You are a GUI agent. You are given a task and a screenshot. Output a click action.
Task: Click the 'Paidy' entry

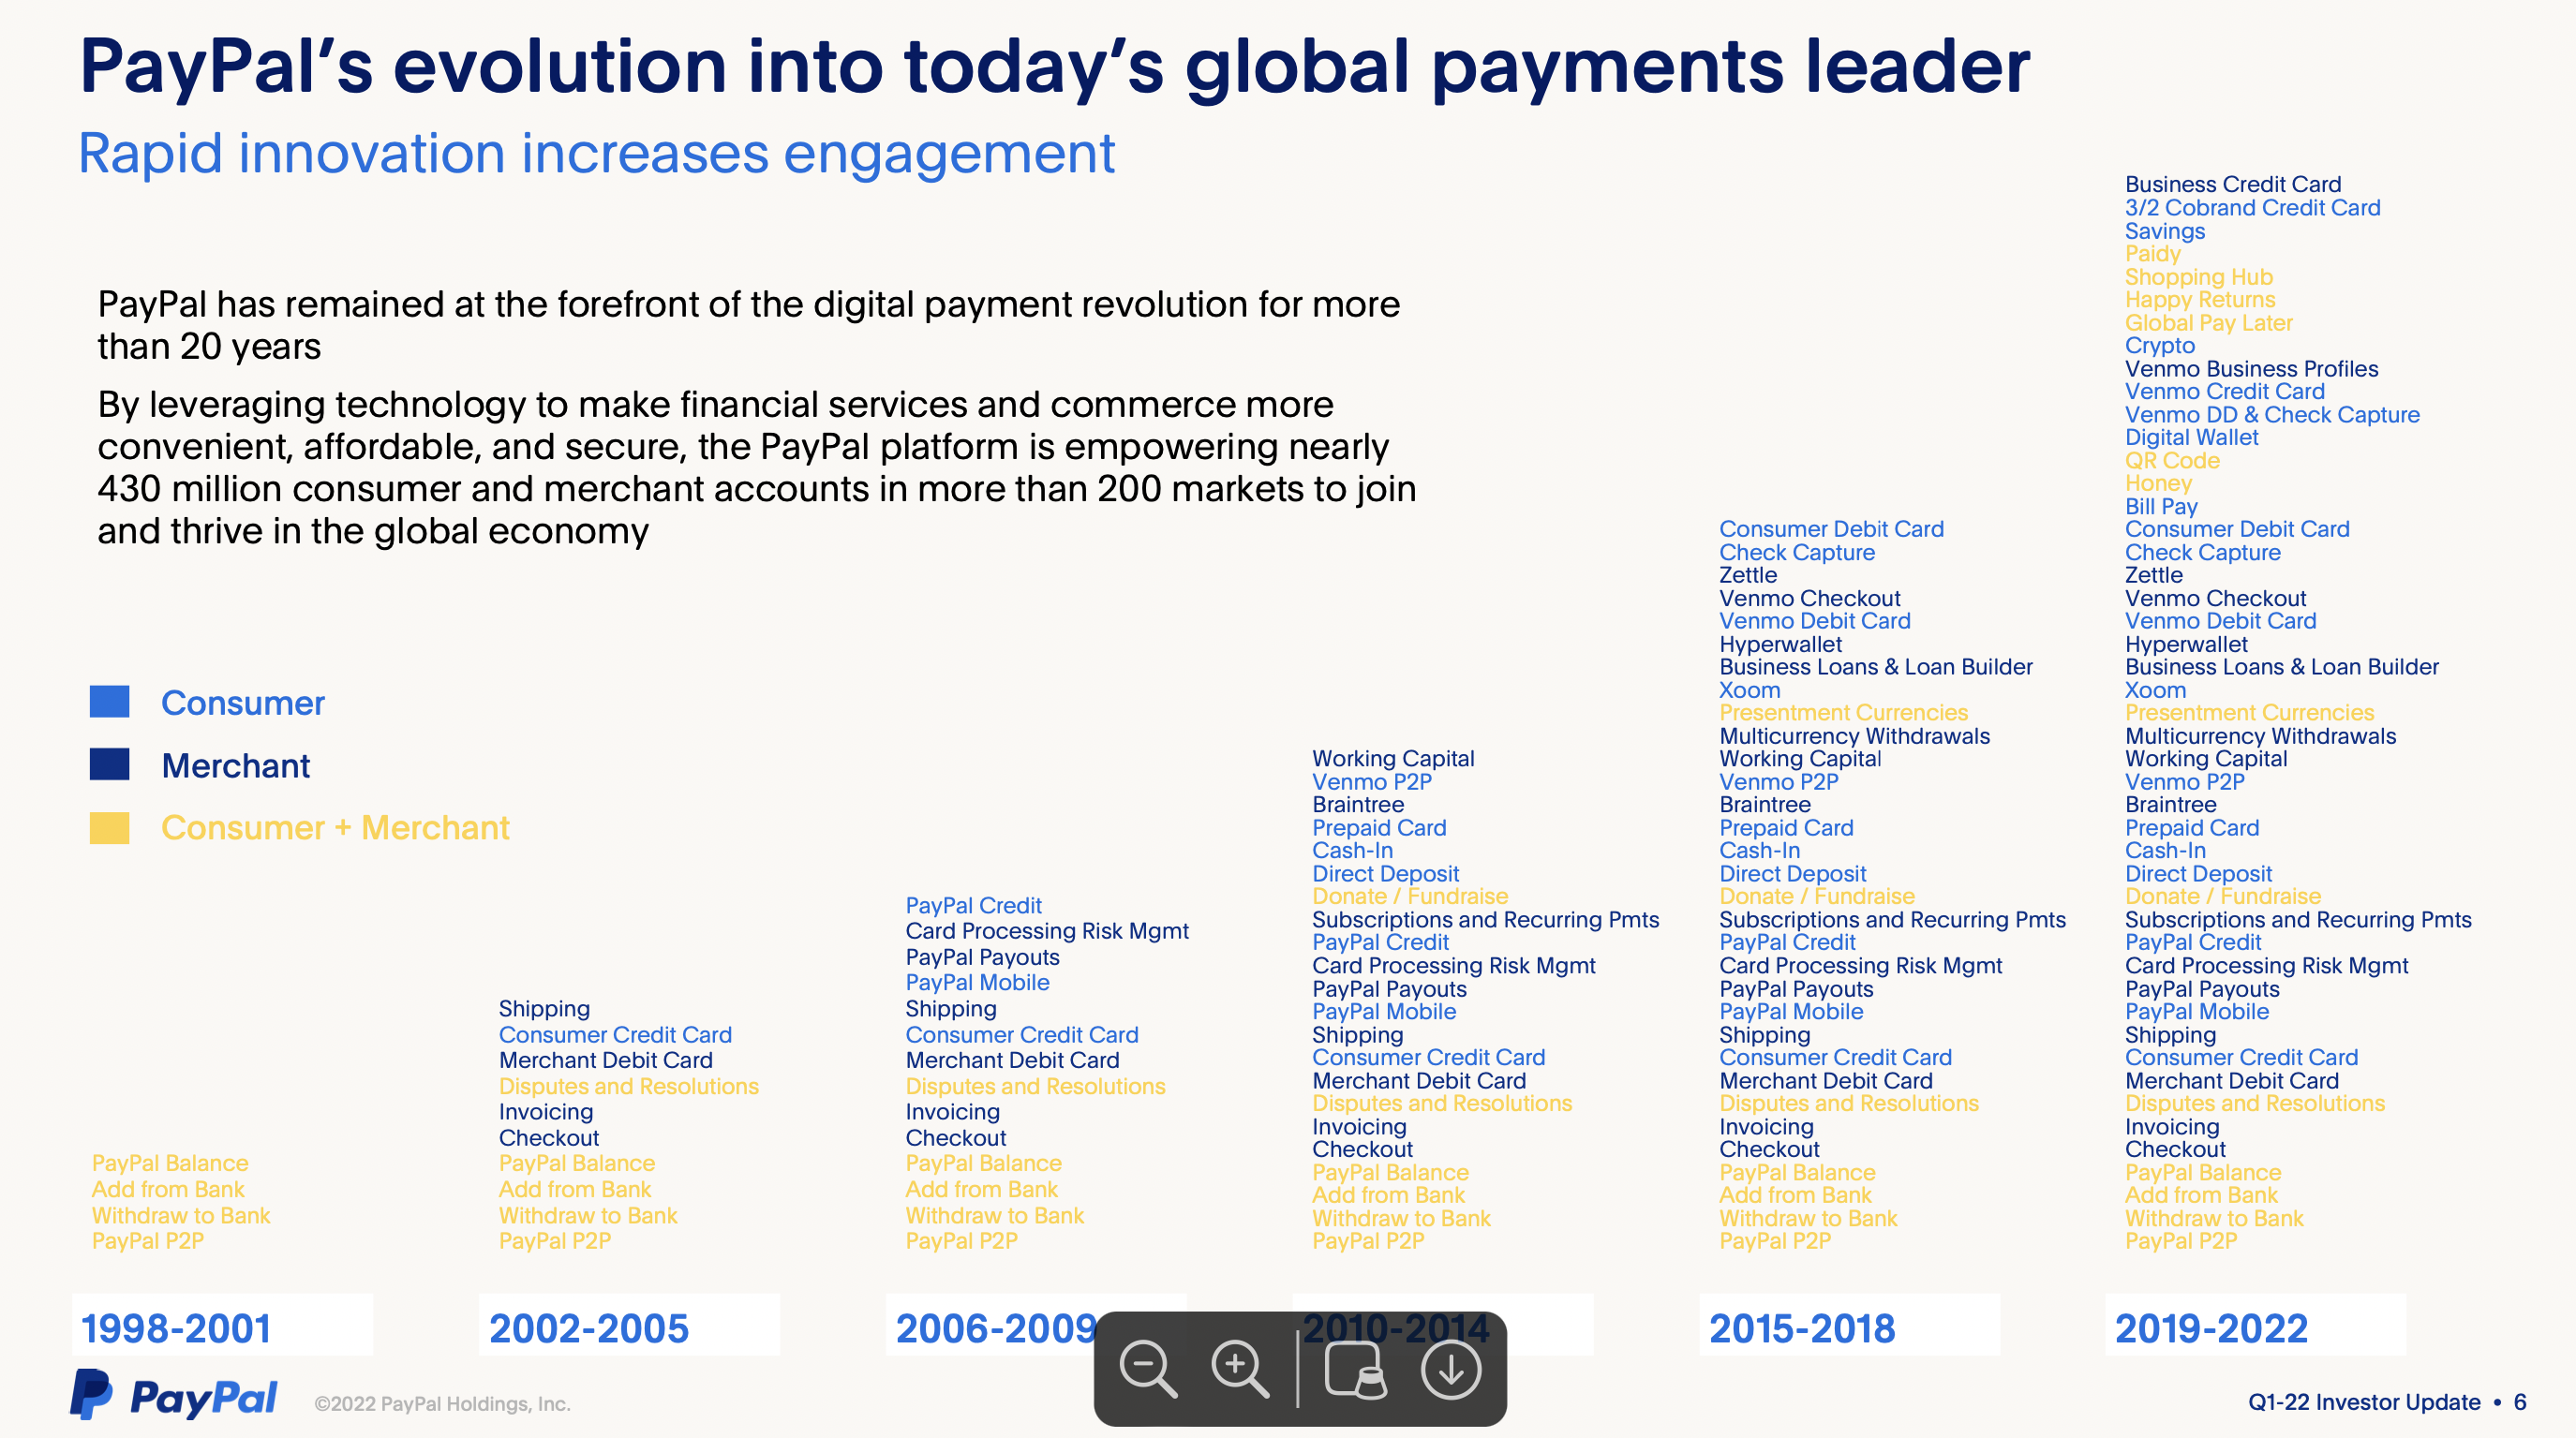coord(2153,254)
